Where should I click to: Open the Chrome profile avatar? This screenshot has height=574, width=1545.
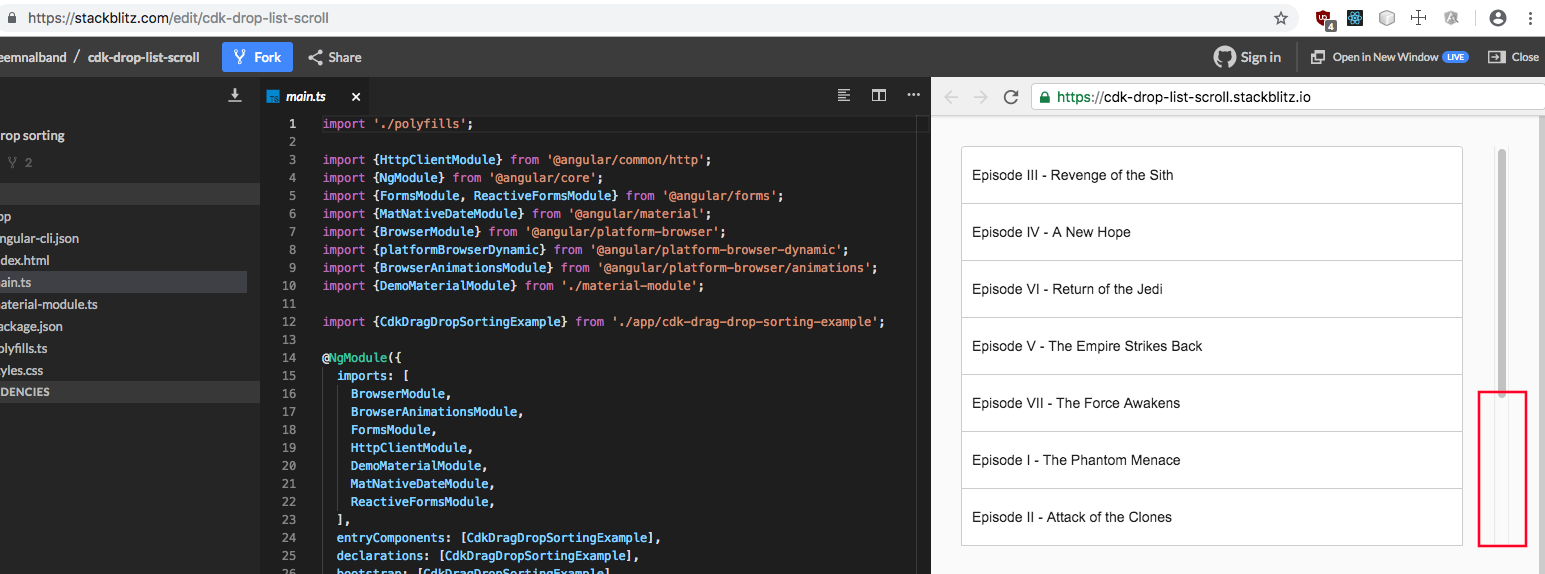[1498, 18]
